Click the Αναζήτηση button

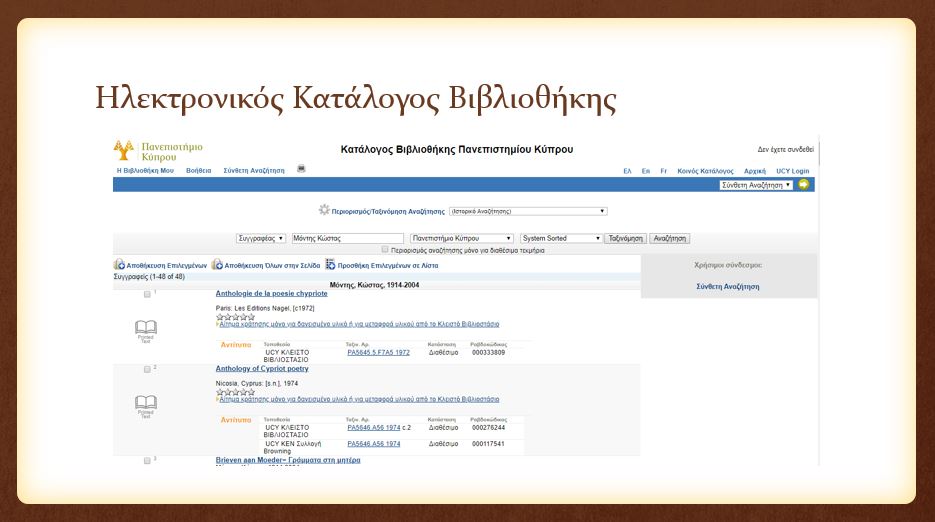point(670,238)
